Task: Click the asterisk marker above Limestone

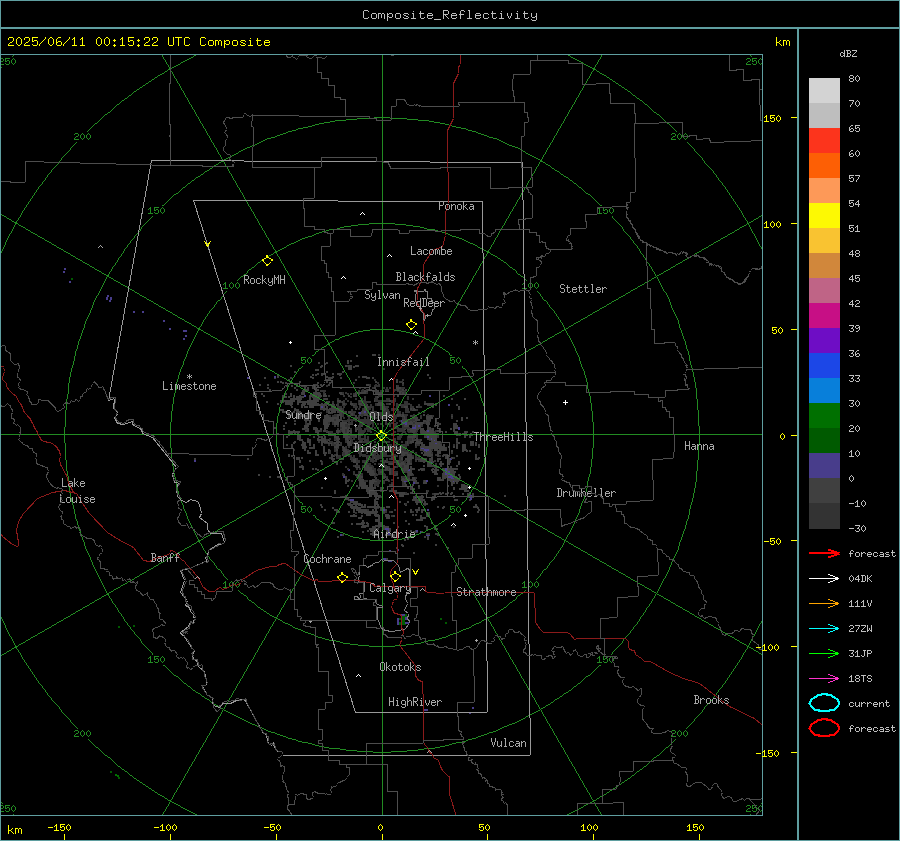Action: point(189,377)
